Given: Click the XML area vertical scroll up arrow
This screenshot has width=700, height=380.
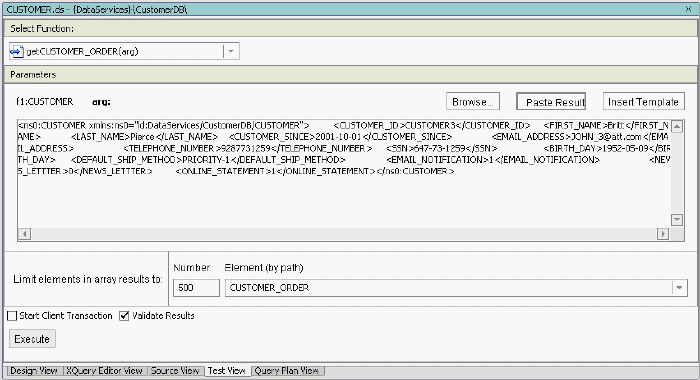Looking at the screenshot, I should coord(677,127).
